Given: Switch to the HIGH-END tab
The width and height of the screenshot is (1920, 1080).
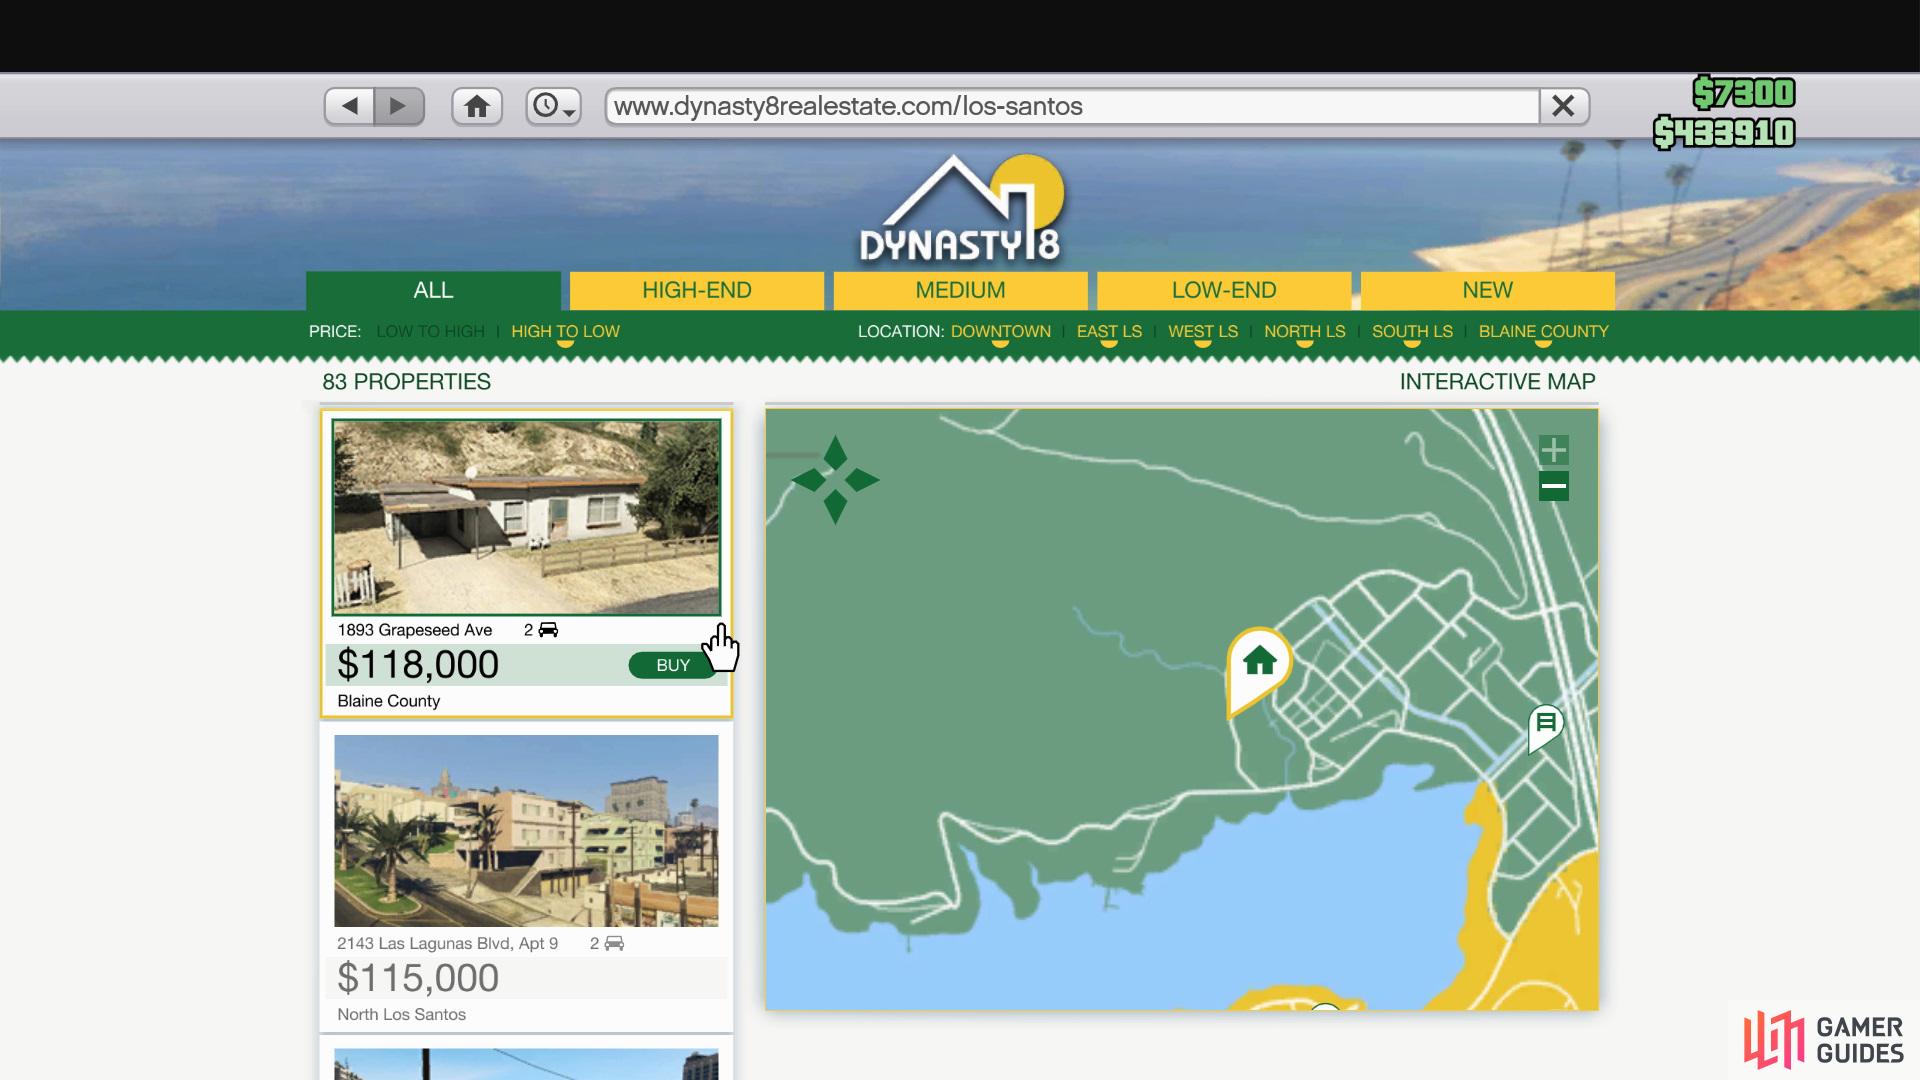Looking at the screenshot, I should coord(697,290).
